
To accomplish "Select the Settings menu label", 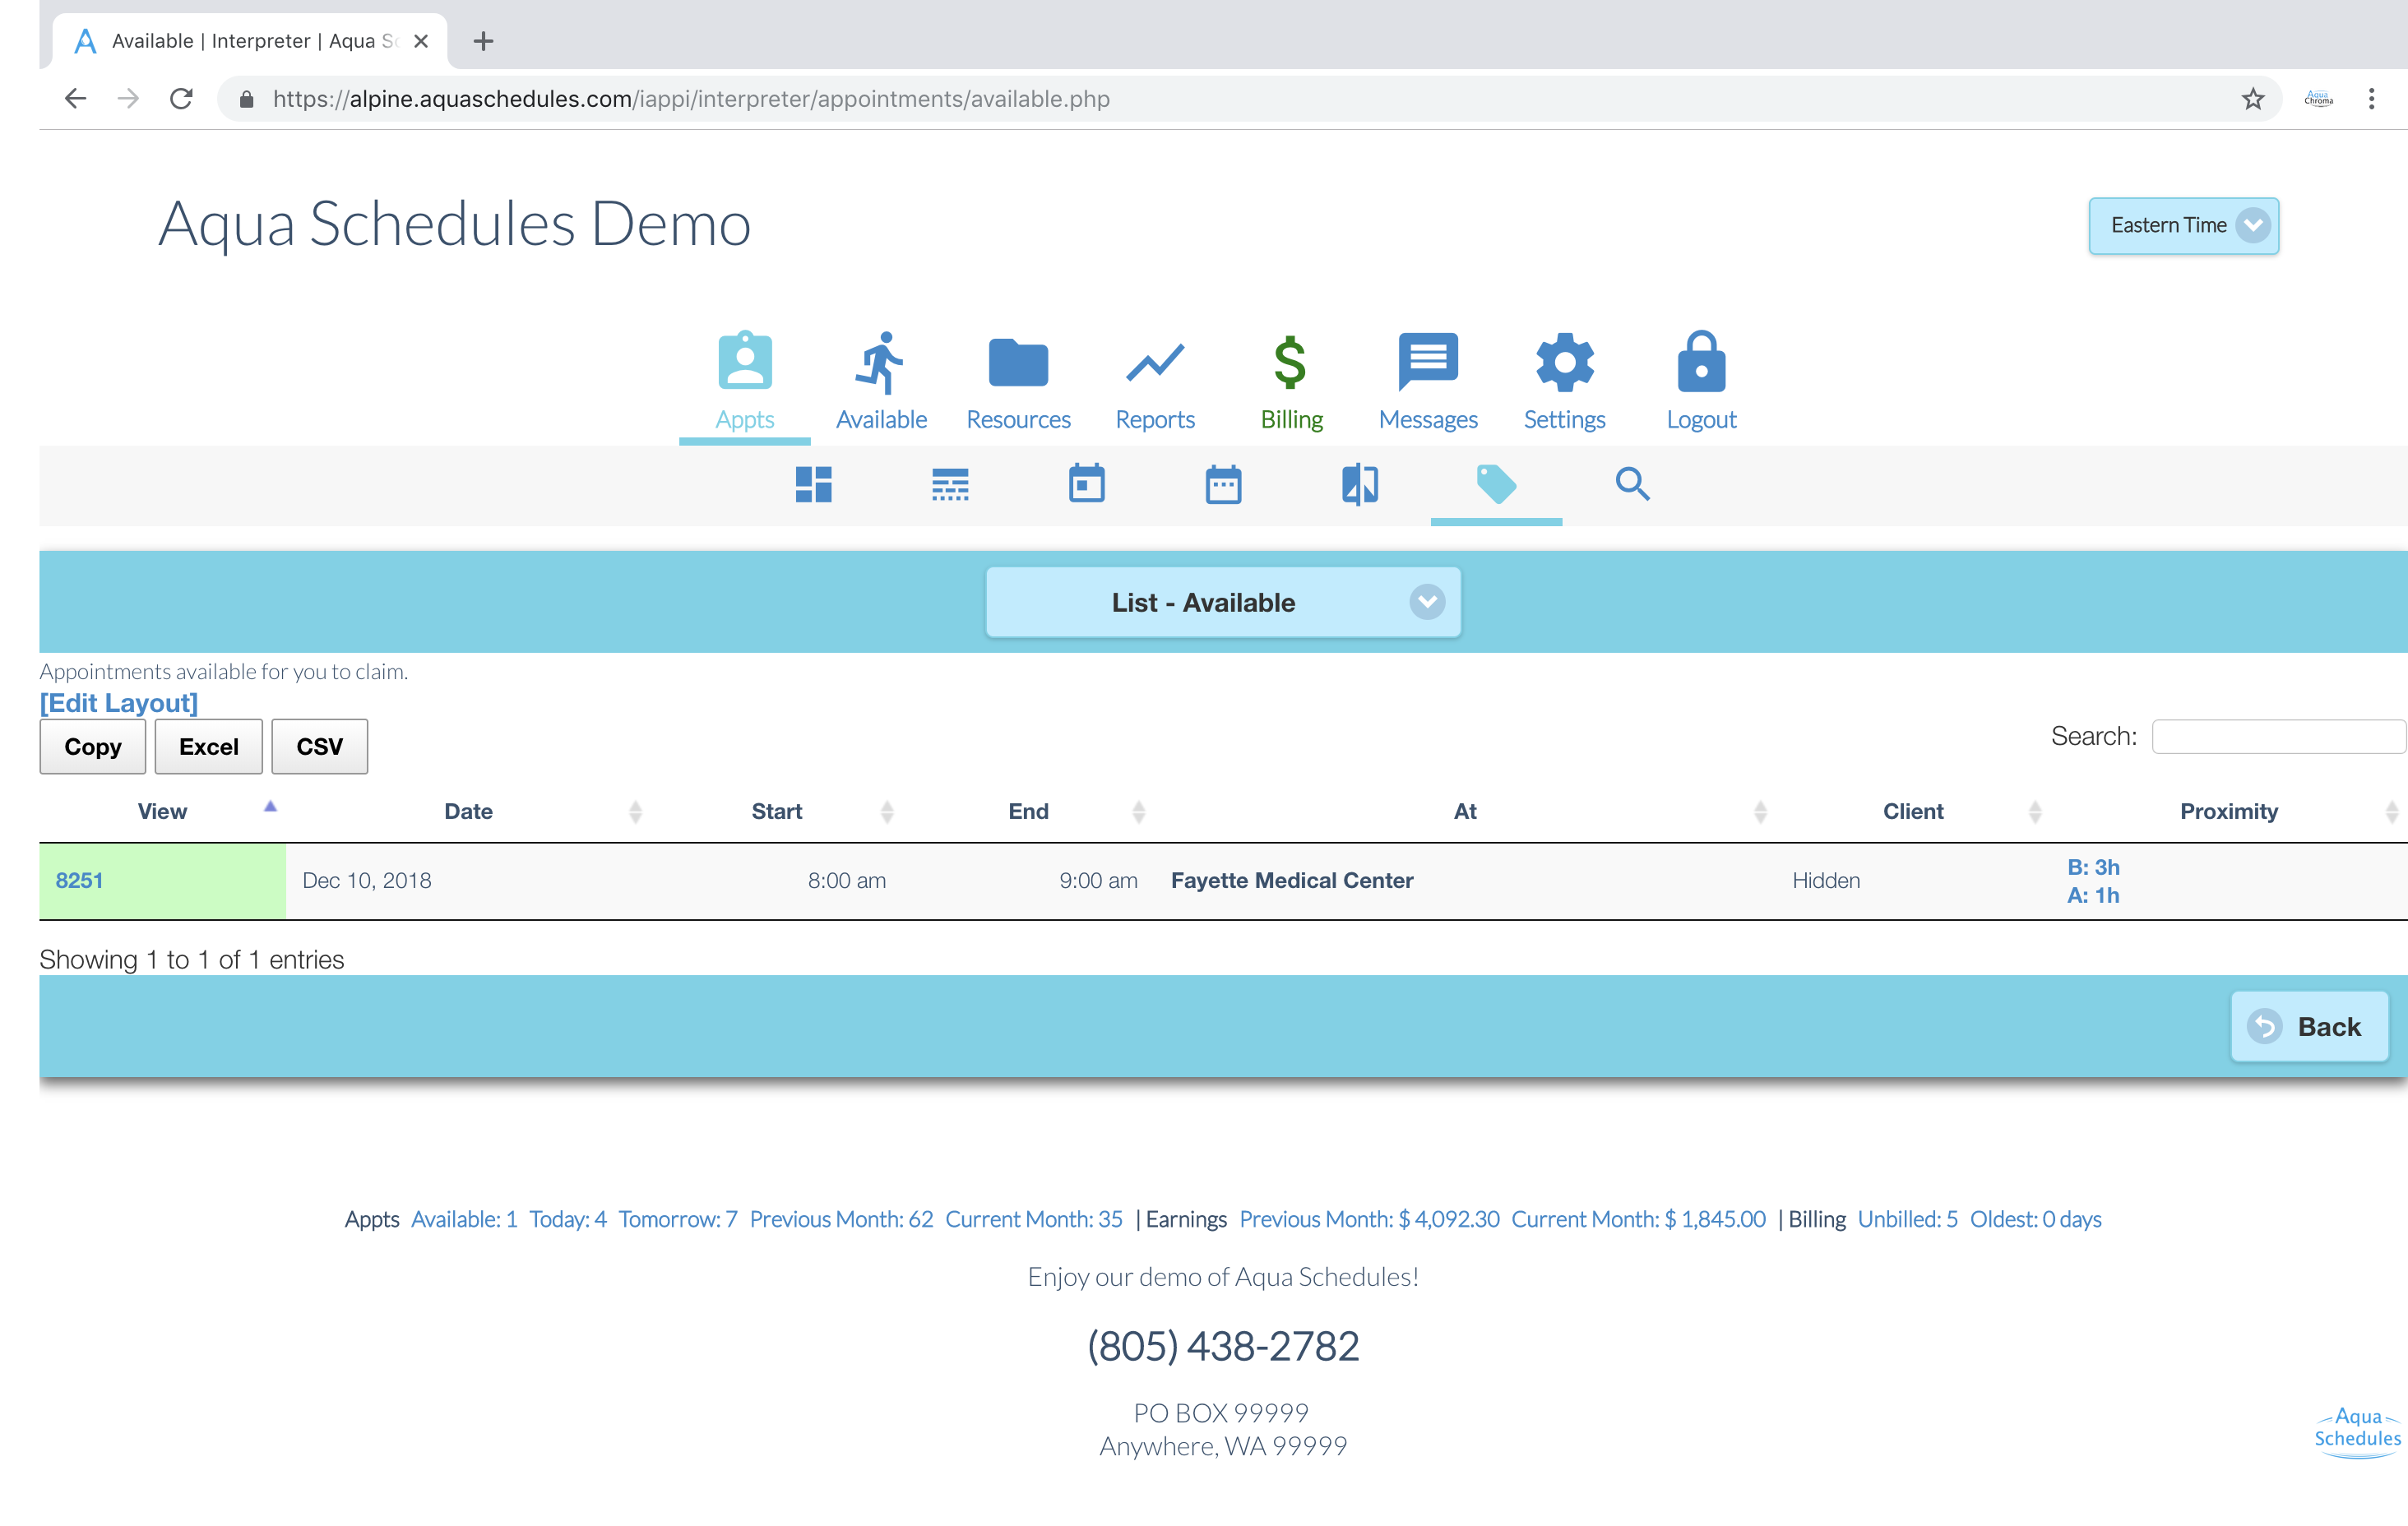I will 1564,420.
